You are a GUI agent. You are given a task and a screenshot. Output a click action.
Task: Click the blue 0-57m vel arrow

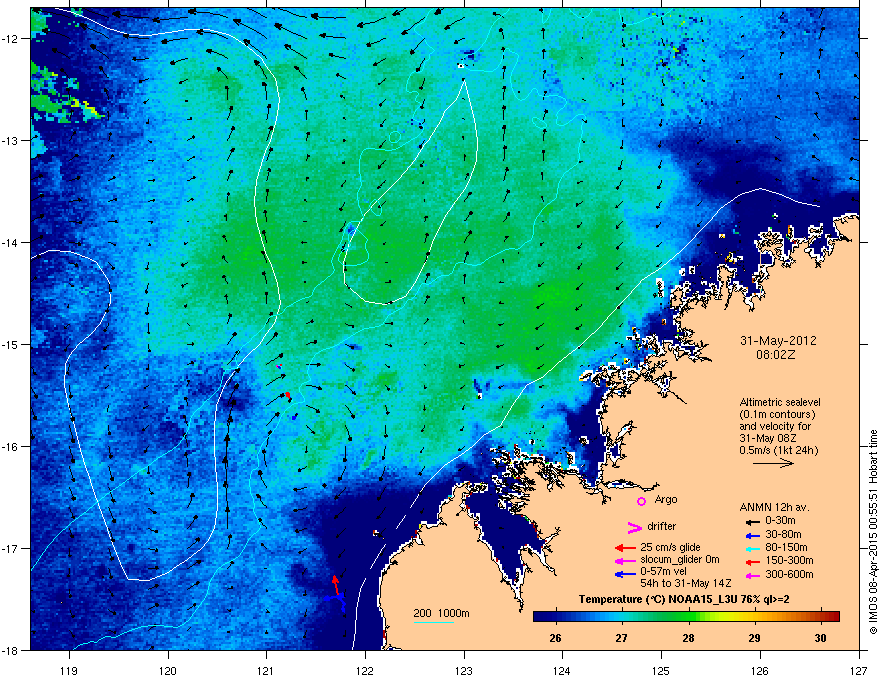point(625,574)
